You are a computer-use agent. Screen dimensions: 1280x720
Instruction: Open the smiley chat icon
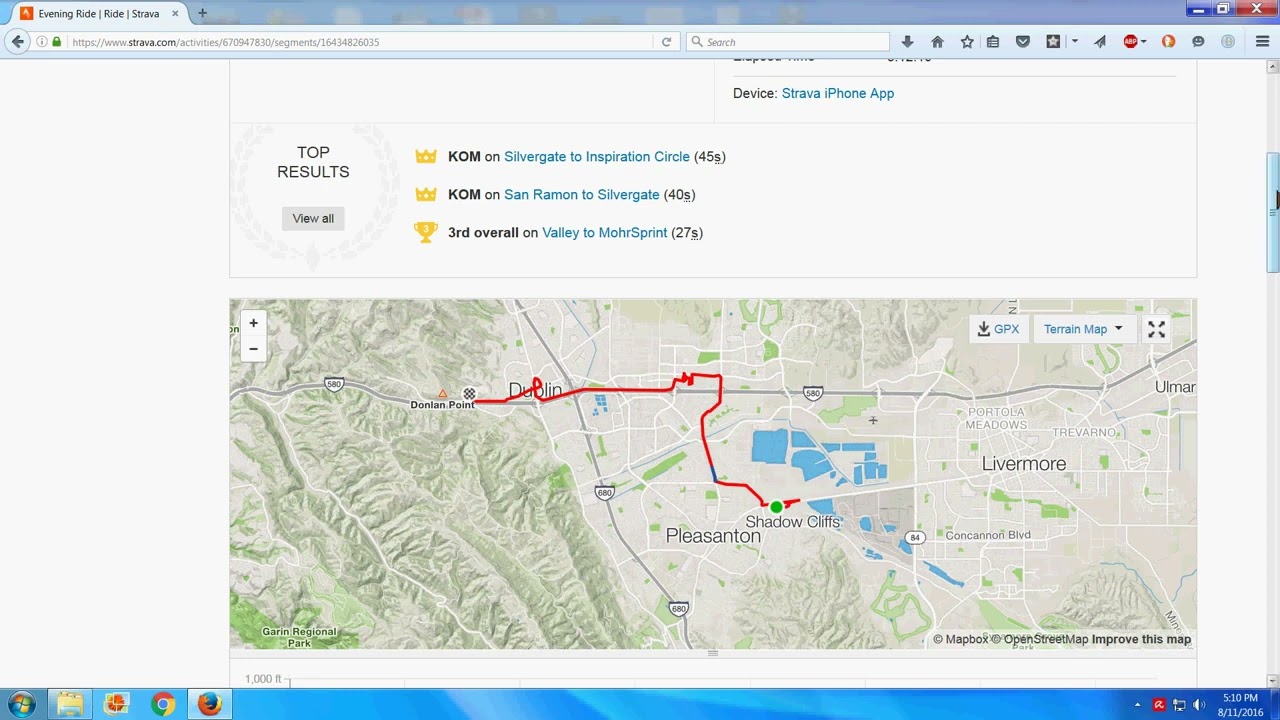click(1198, 42)
